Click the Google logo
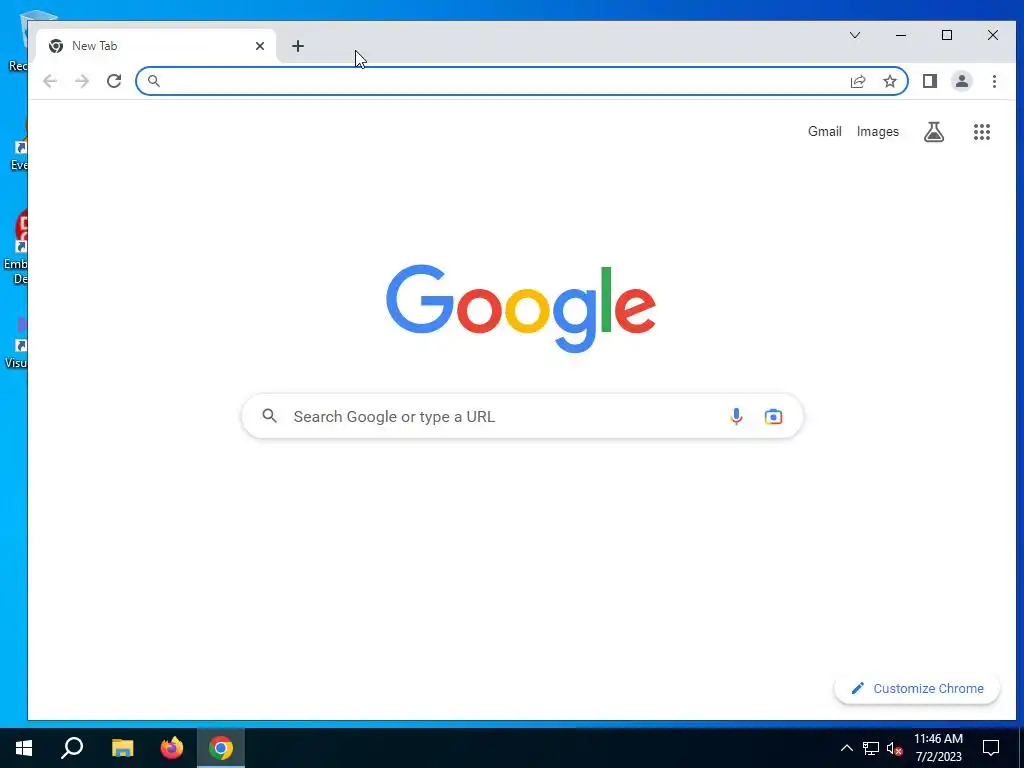This screenshot has height=768, width=1024. click(521, 308)
